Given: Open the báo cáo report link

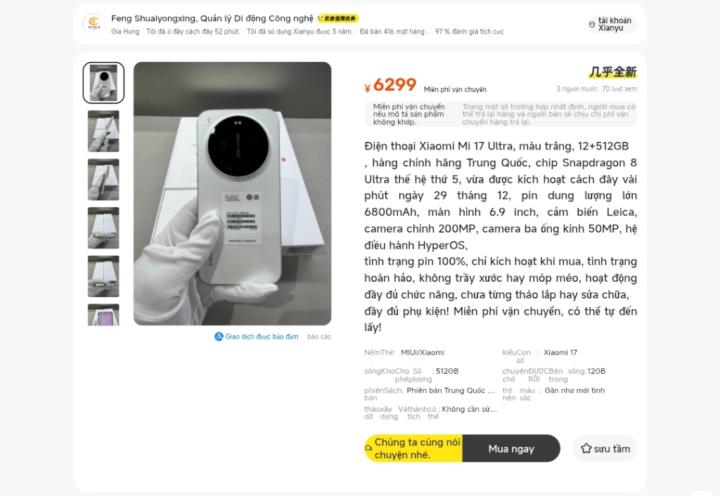Looking at the screenshot, I should click(x=319, y=337).
